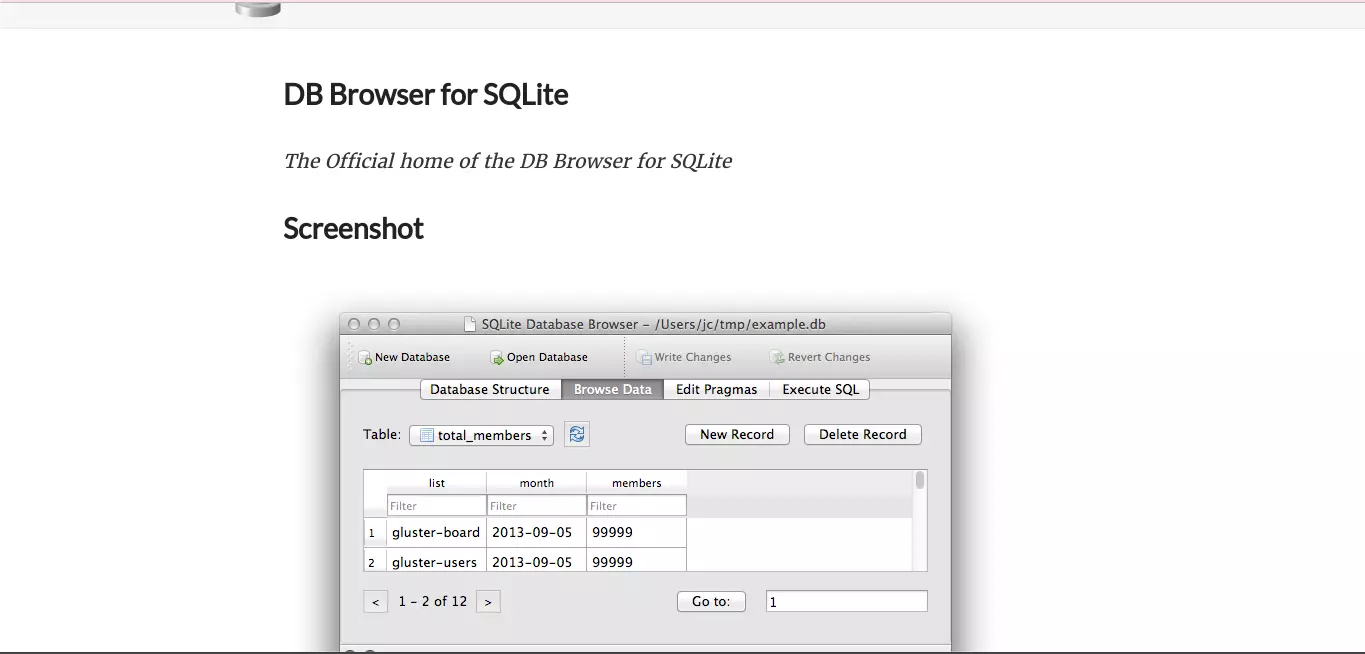Select the gluster-users cell
Image resolution: width=1365 pixels, height=654 pixels.
click(436, 560)
